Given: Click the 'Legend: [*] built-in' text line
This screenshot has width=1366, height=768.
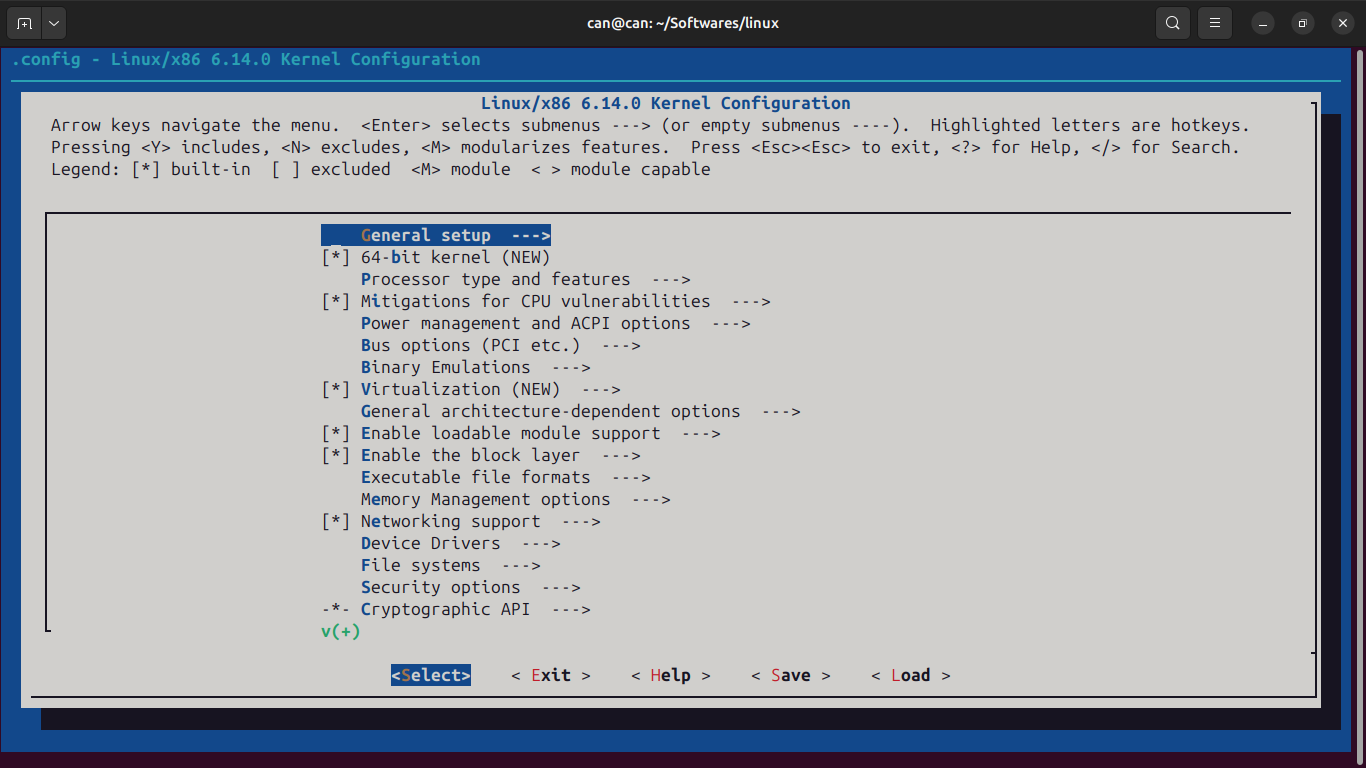Looking at the screenshot, I should click(381, 169).
